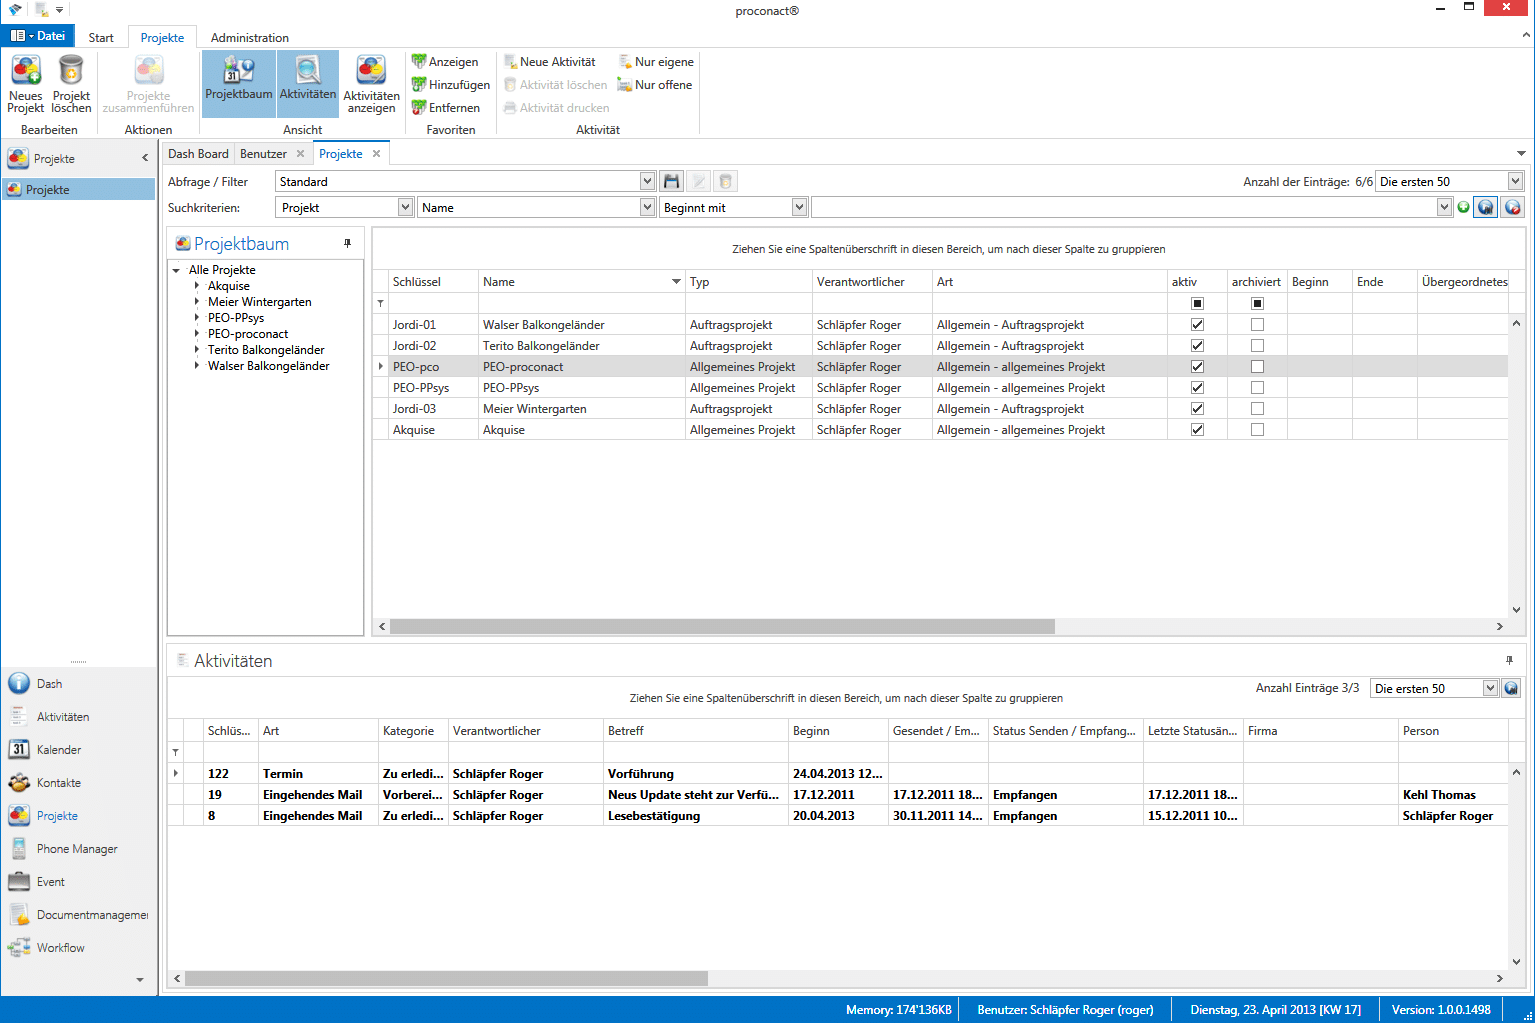
Task: Expand Meier Wintergarten tree node
Action: coord(197,302)
